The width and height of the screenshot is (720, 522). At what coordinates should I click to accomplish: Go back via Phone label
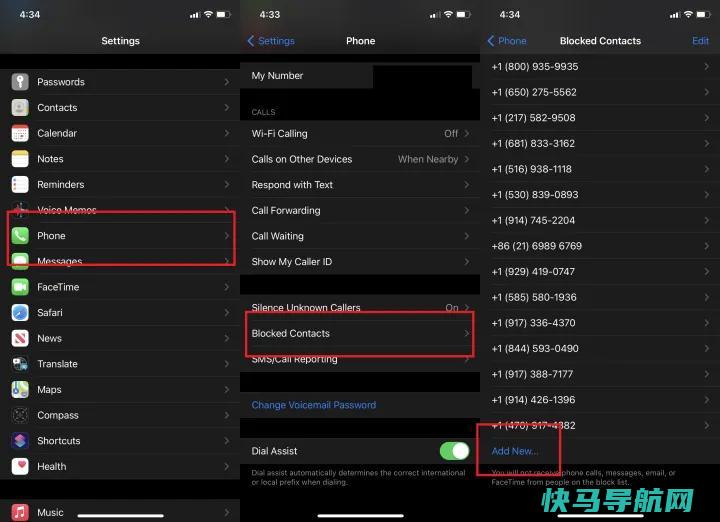(x=512, y=41)
